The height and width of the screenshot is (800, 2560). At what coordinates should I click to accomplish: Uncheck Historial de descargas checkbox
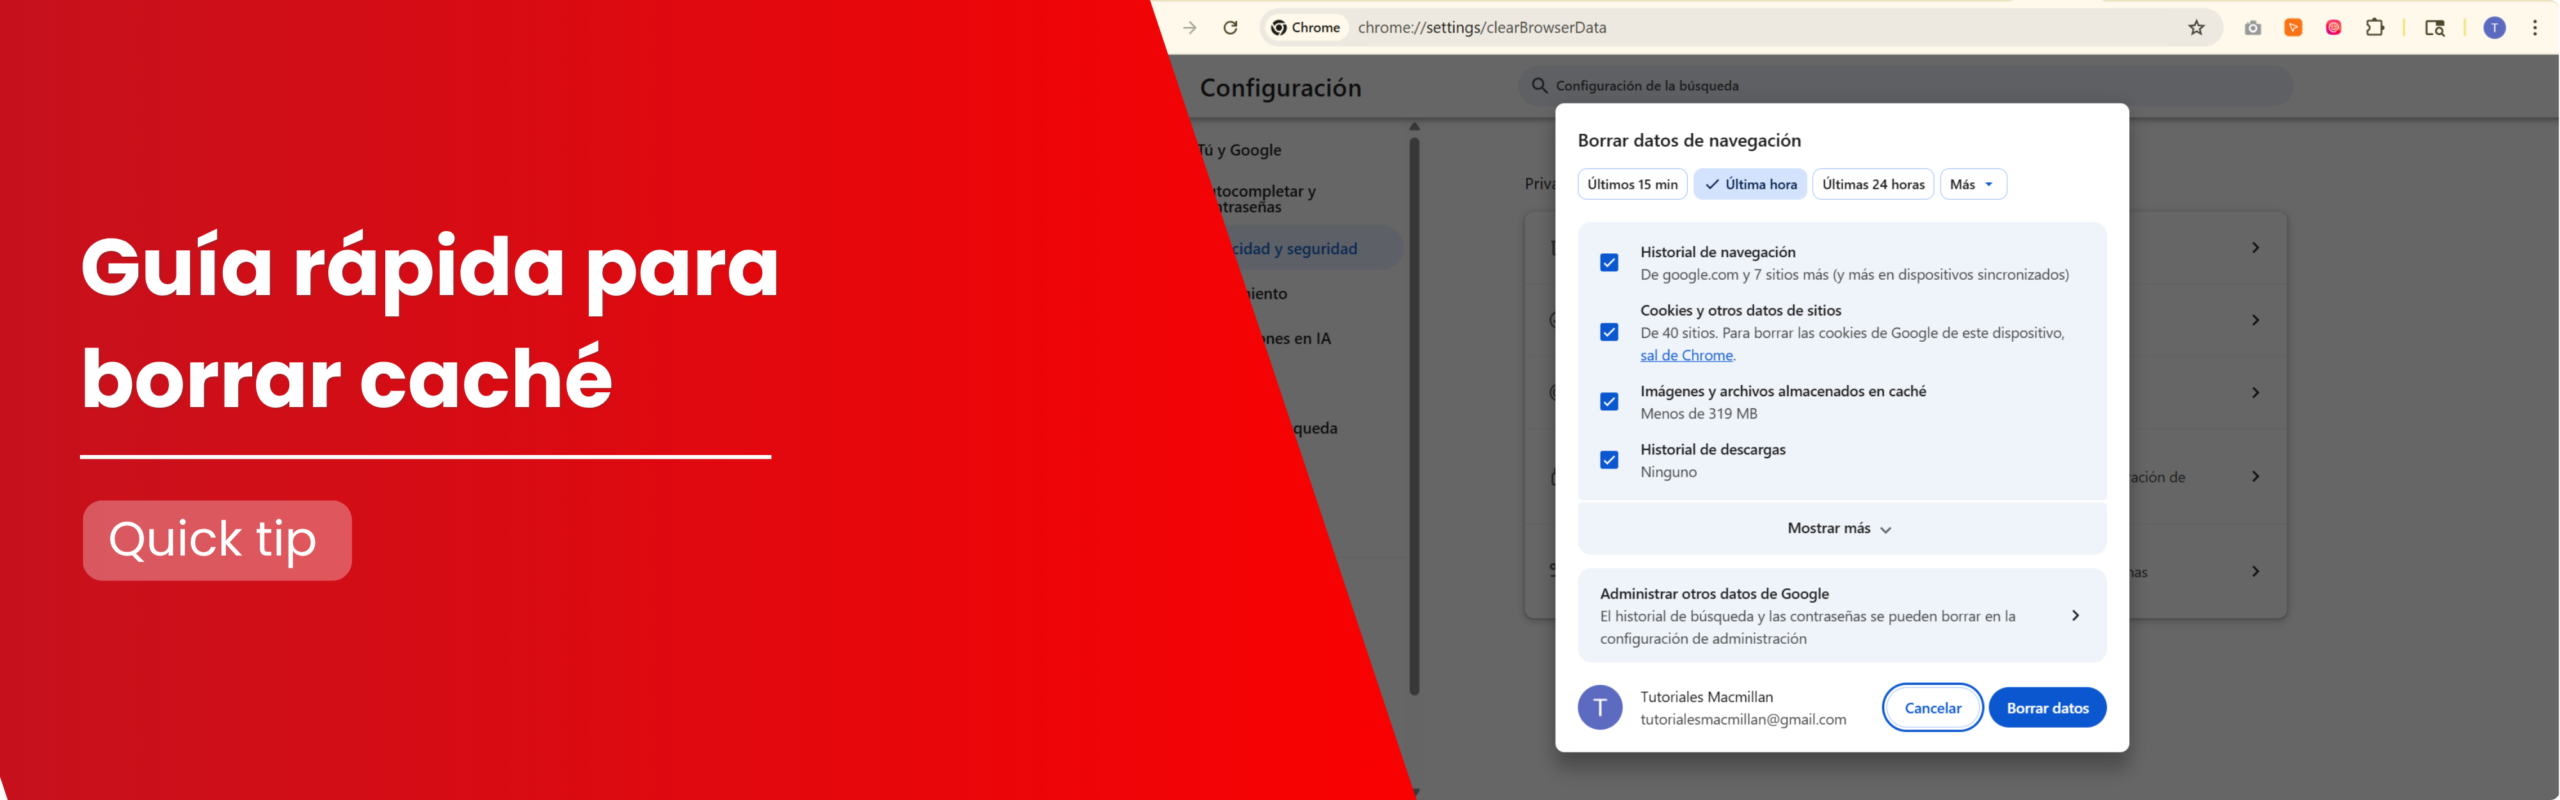pos(1609,460)
